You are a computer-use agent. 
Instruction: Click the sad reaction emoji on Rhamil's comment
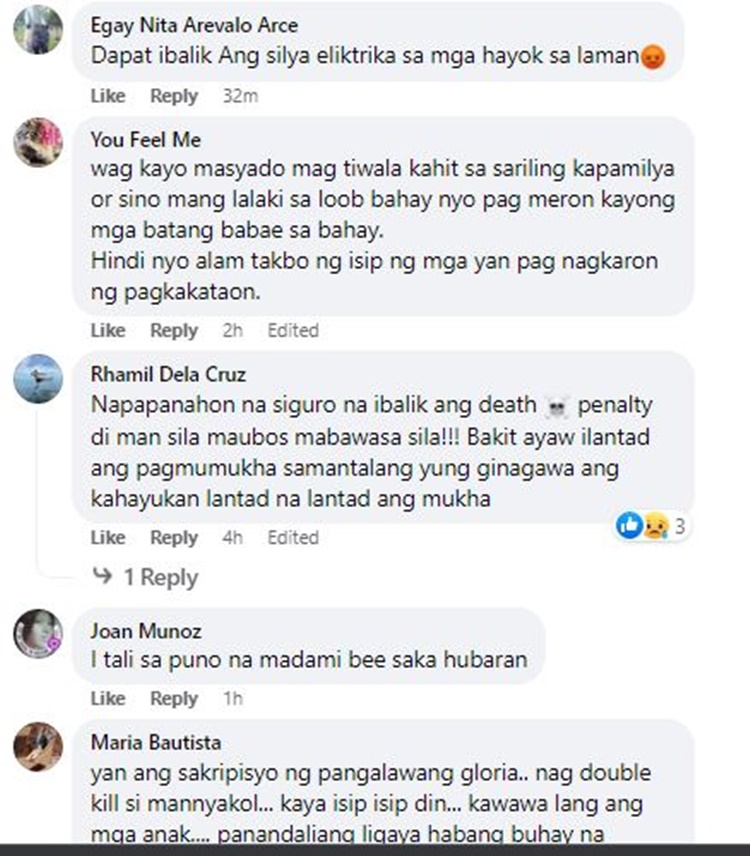point(656,526)
